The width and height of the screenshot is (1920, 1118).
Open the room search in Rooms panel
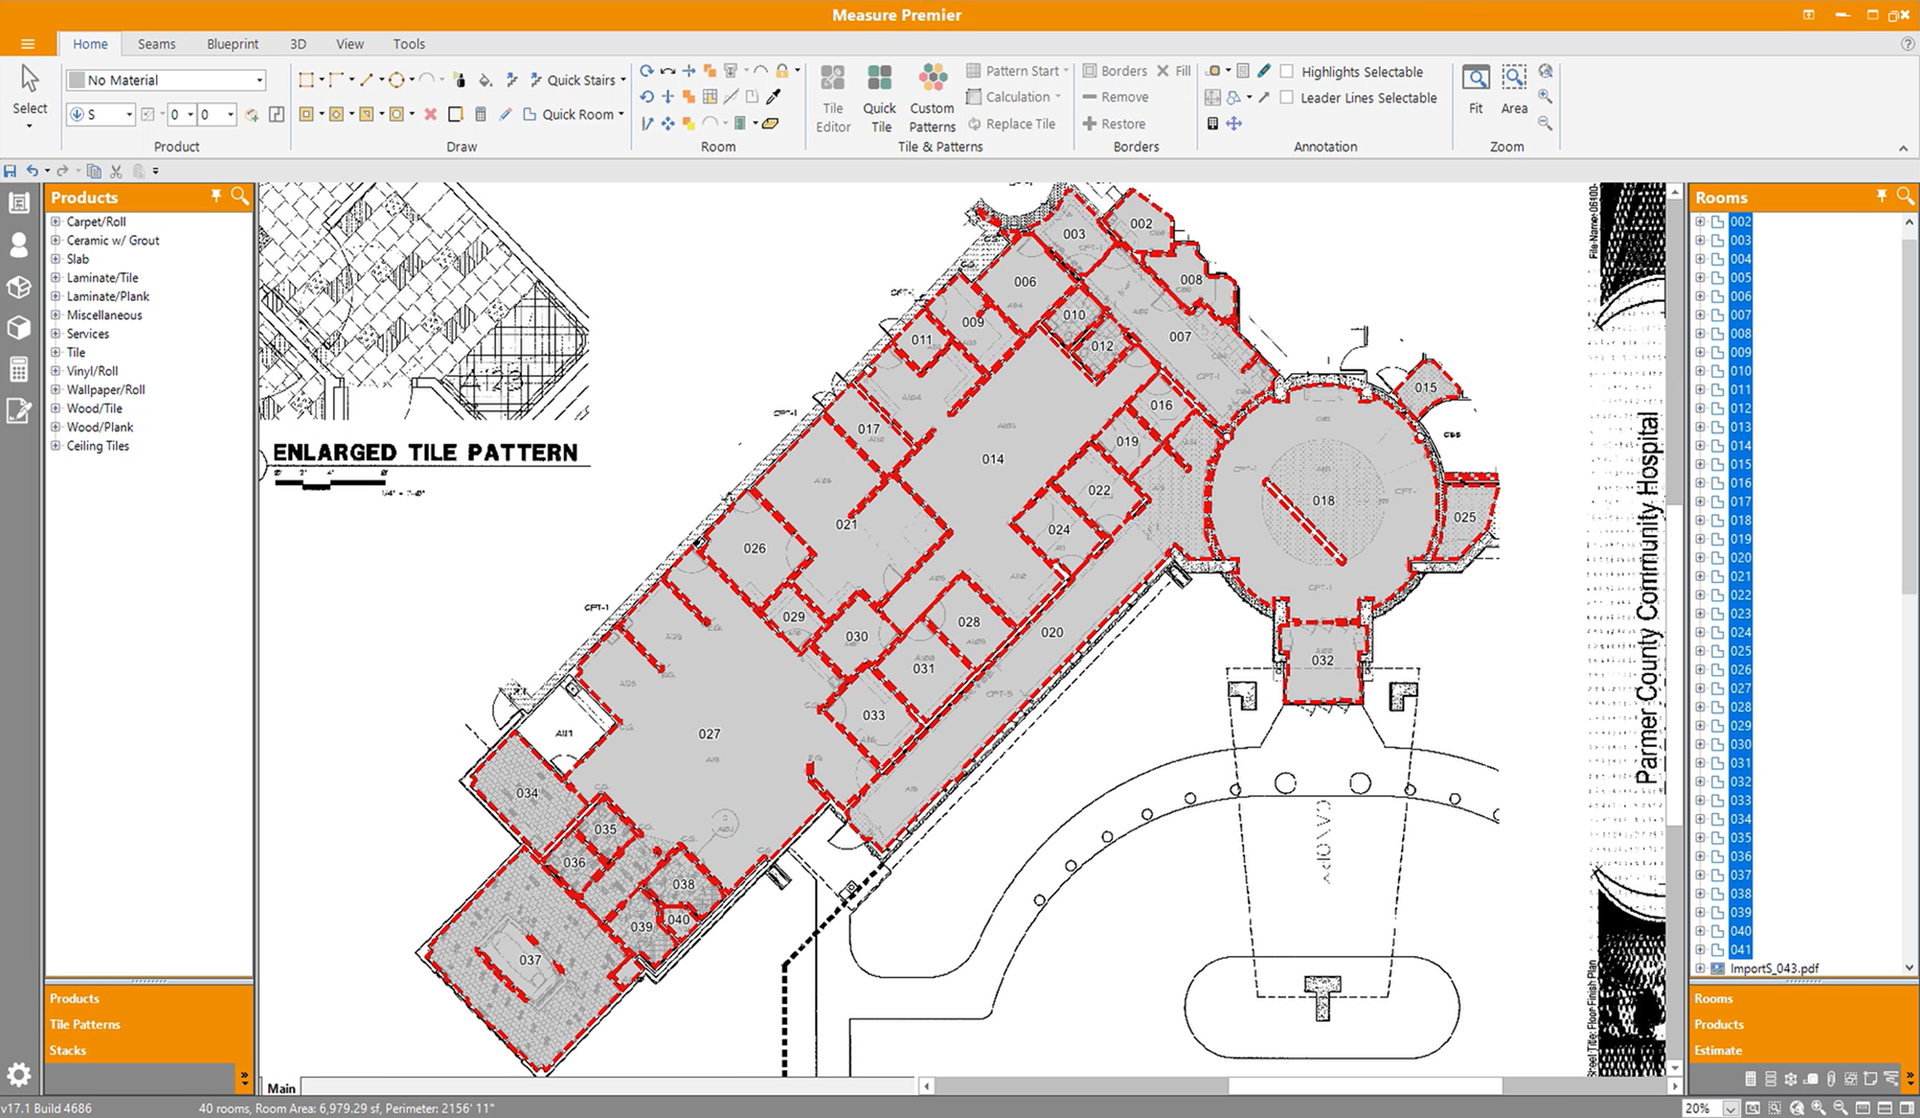[1905, 196]
